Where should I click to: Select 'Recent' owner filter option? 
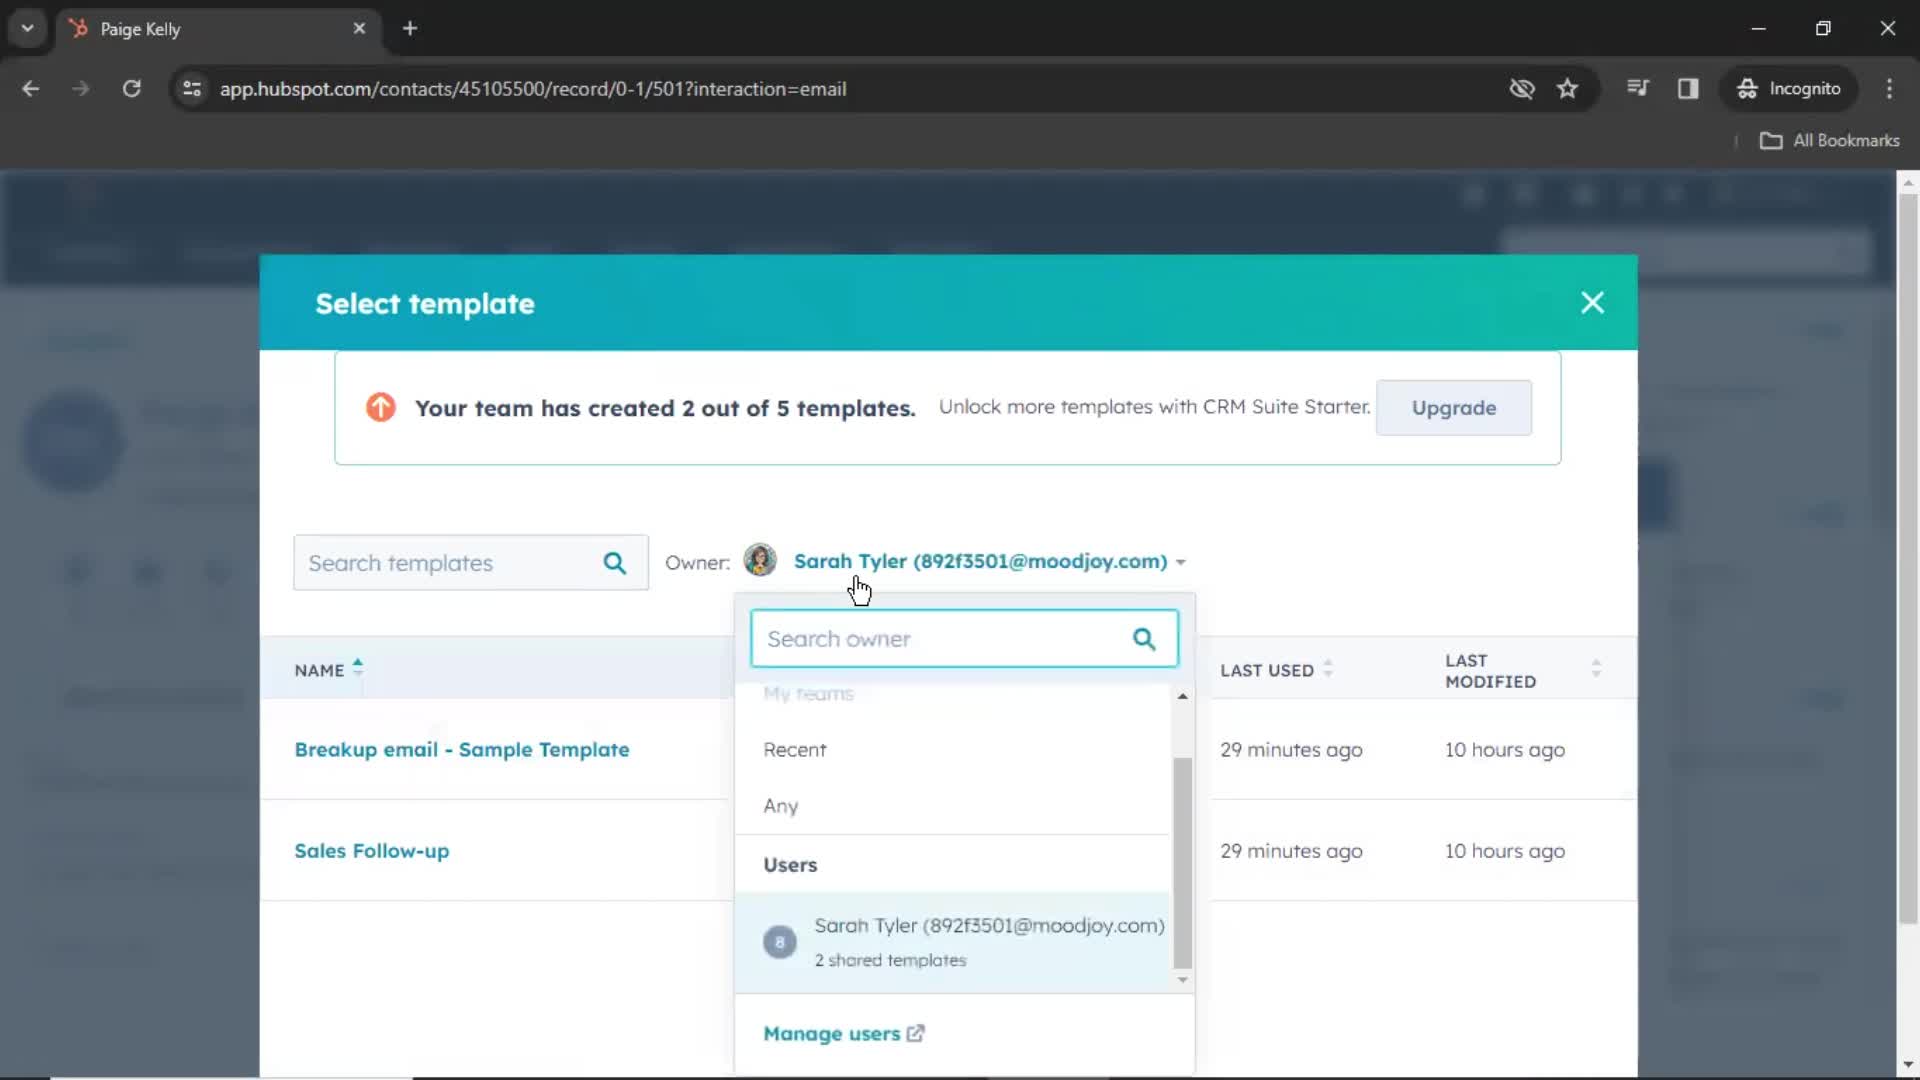point(794,748)
